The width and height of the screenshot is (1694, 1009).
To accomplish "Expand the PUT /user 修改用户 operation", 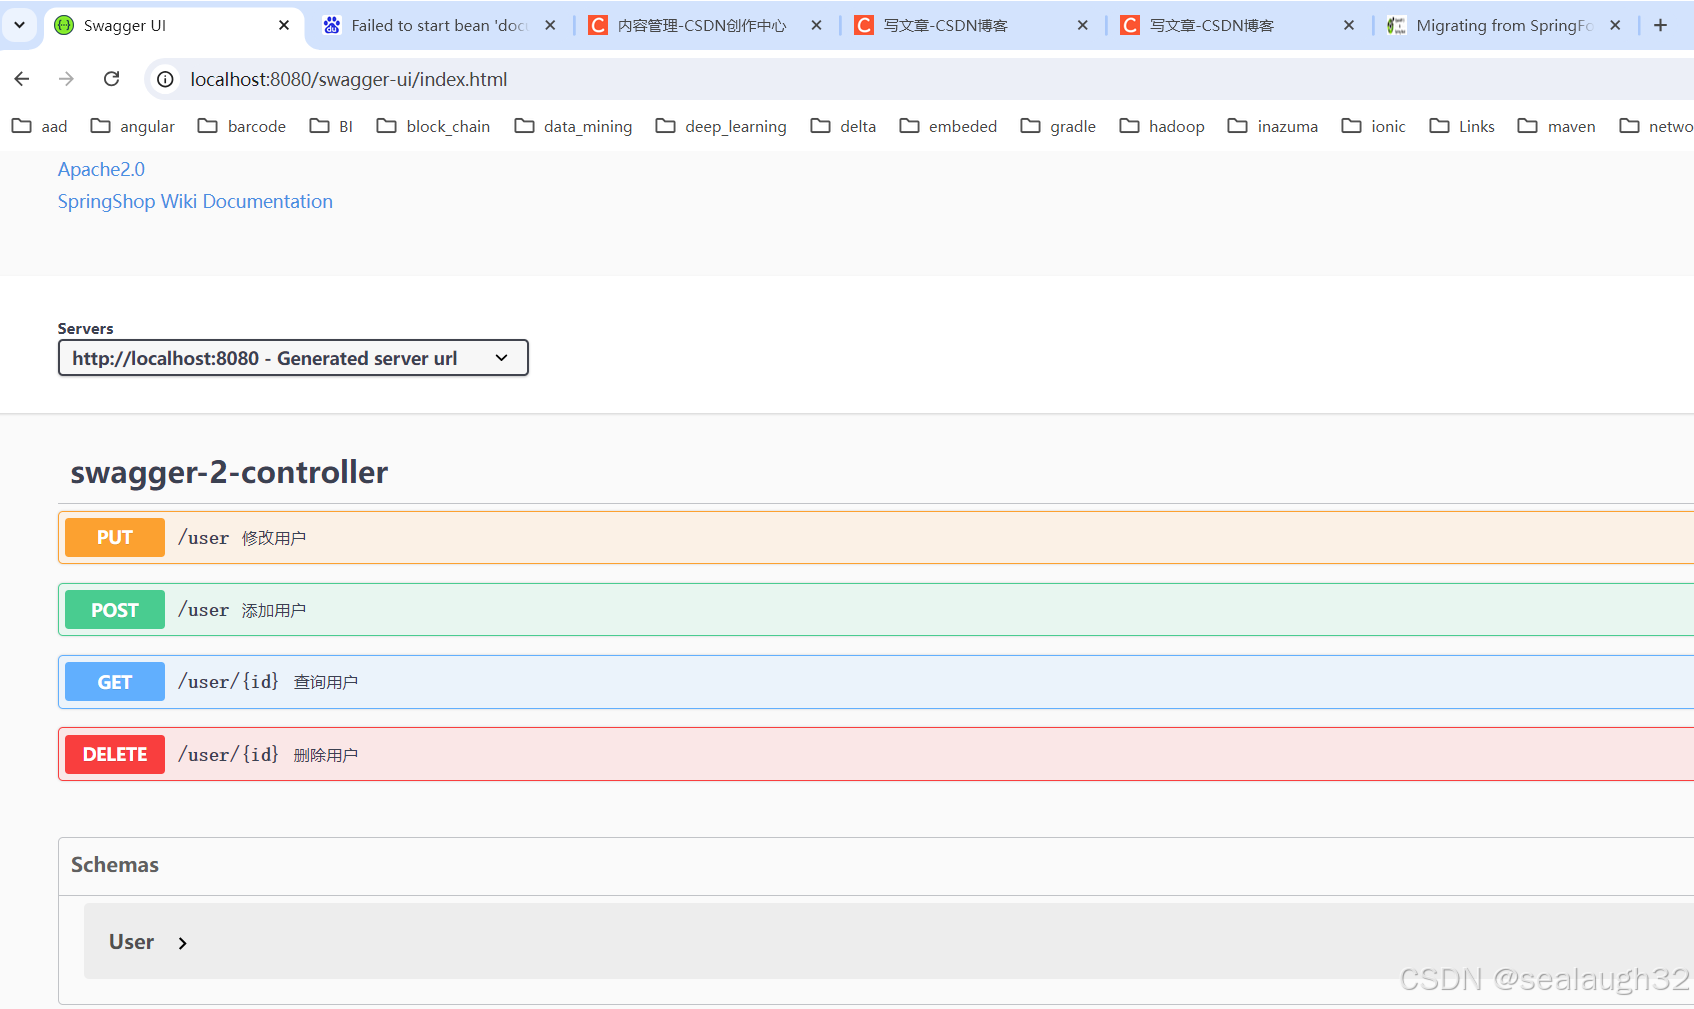I will pyautogui.click(x=876, y=537).
